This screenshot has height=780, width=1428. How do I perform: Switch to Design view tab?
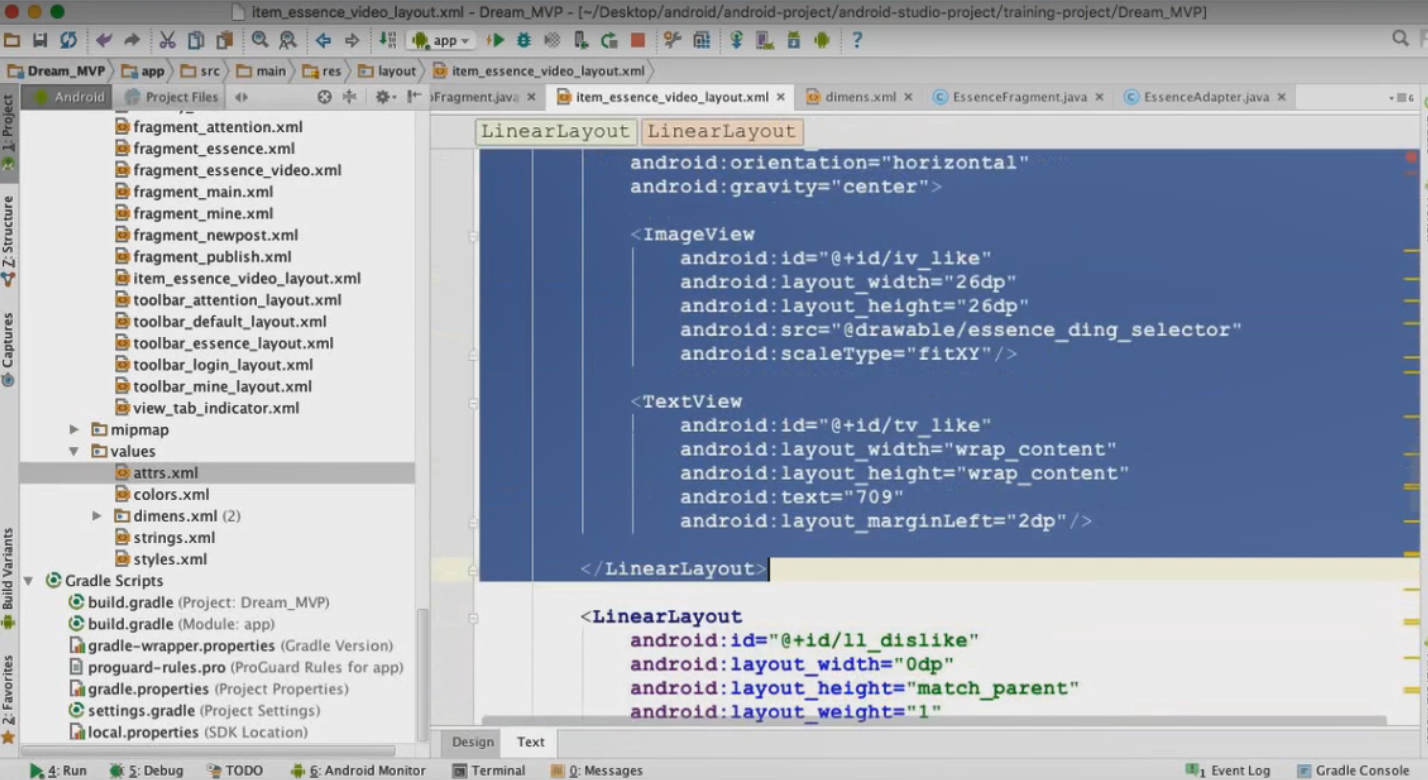(473, 742)
